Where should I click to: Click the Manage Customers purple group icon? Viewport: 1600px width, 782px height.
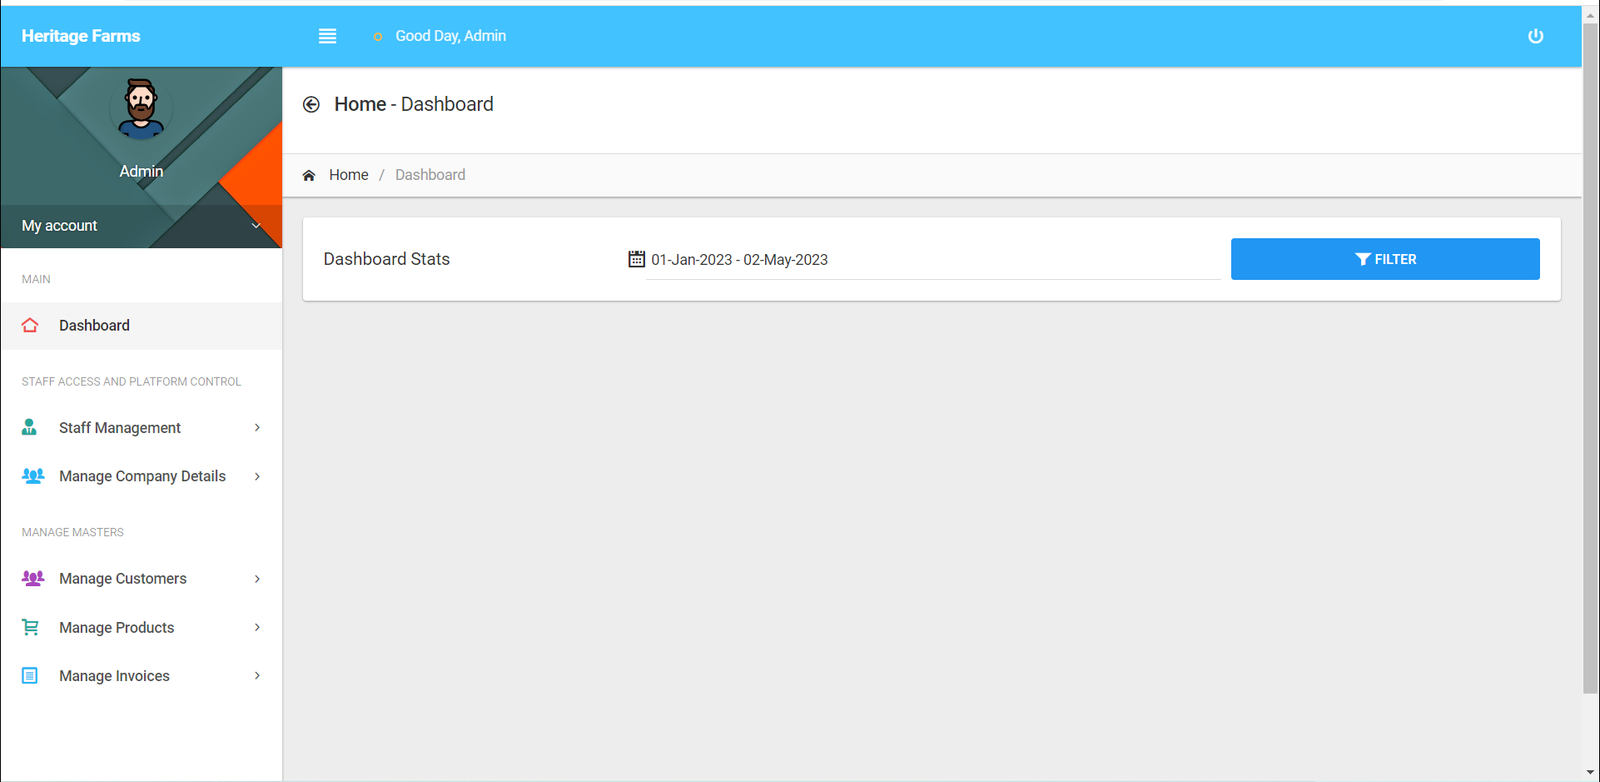tap(32, 578)
